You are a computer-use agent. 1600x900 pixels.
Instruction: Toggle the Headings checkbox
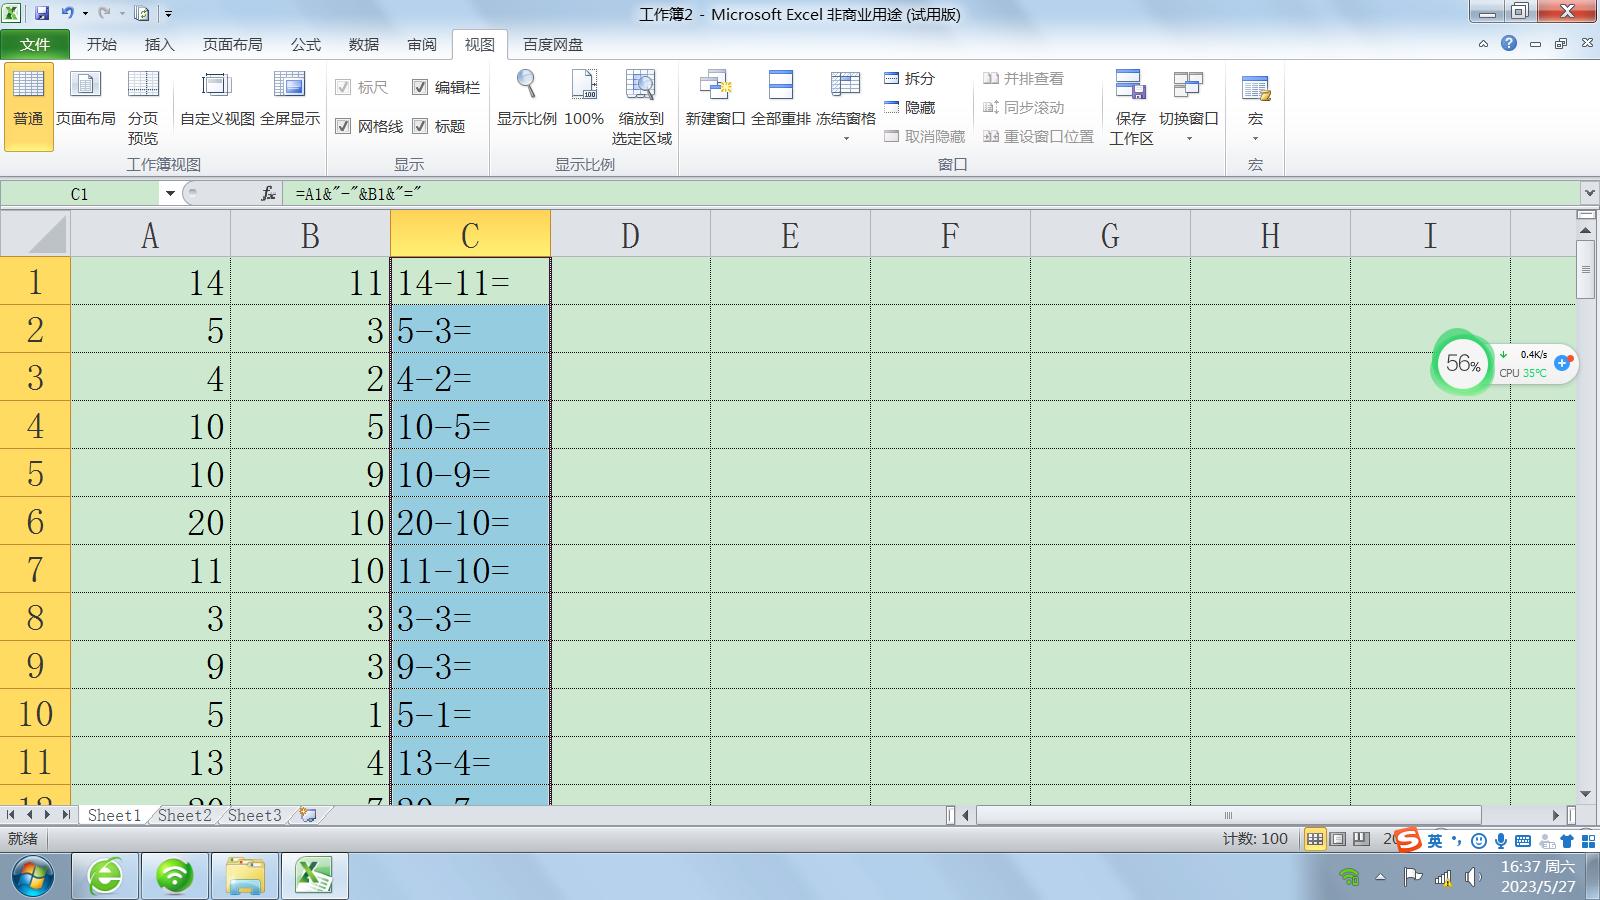(x=420, y=126)
